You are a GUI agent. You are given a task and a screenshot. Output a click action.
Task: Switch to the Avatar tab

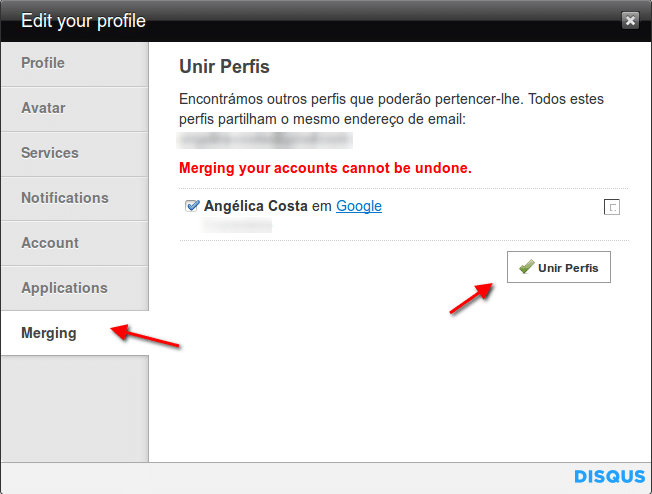(43, 108)
